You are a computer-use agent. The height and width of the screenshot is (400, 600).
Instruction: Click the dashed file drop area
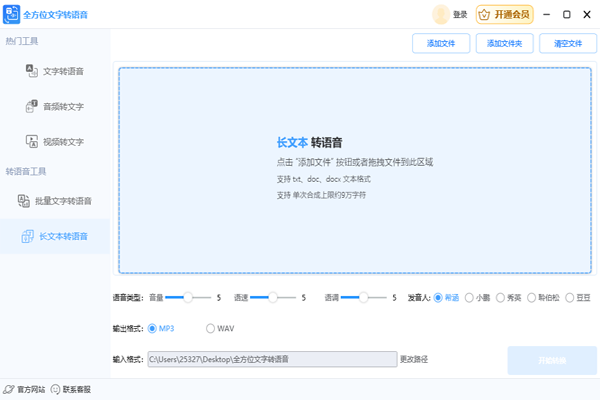click(355, 171)
